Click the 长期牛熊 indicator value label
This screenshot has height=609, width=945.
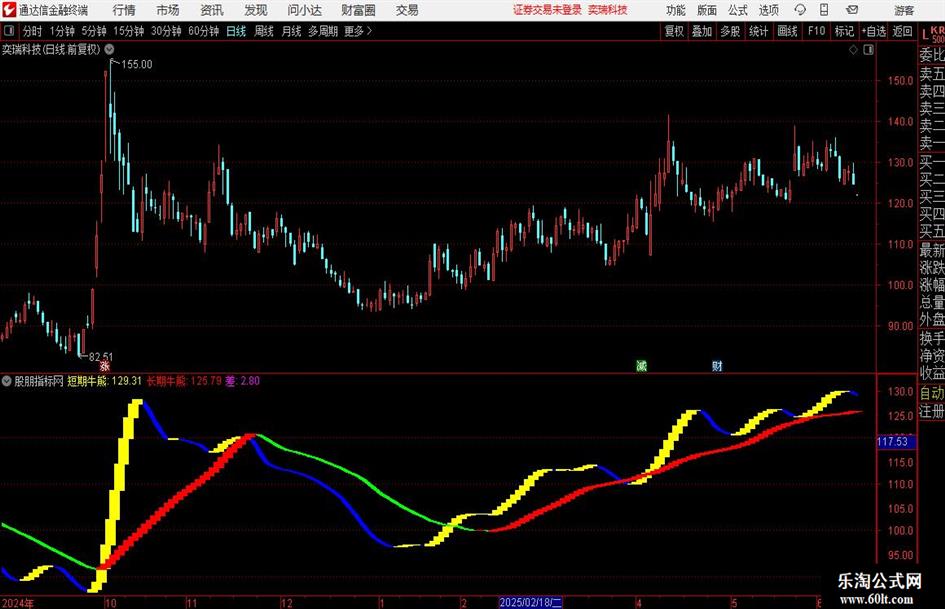tap(183, 380)
